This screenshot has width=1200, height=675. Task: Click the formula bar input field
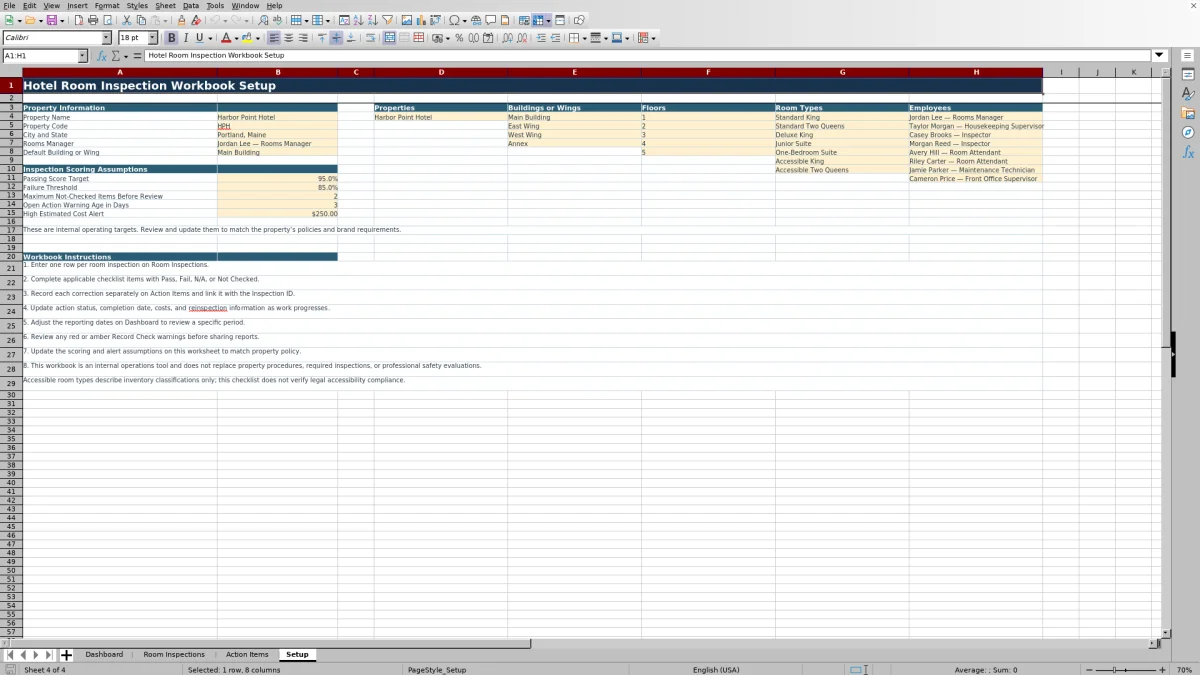(x=648, y=56)
